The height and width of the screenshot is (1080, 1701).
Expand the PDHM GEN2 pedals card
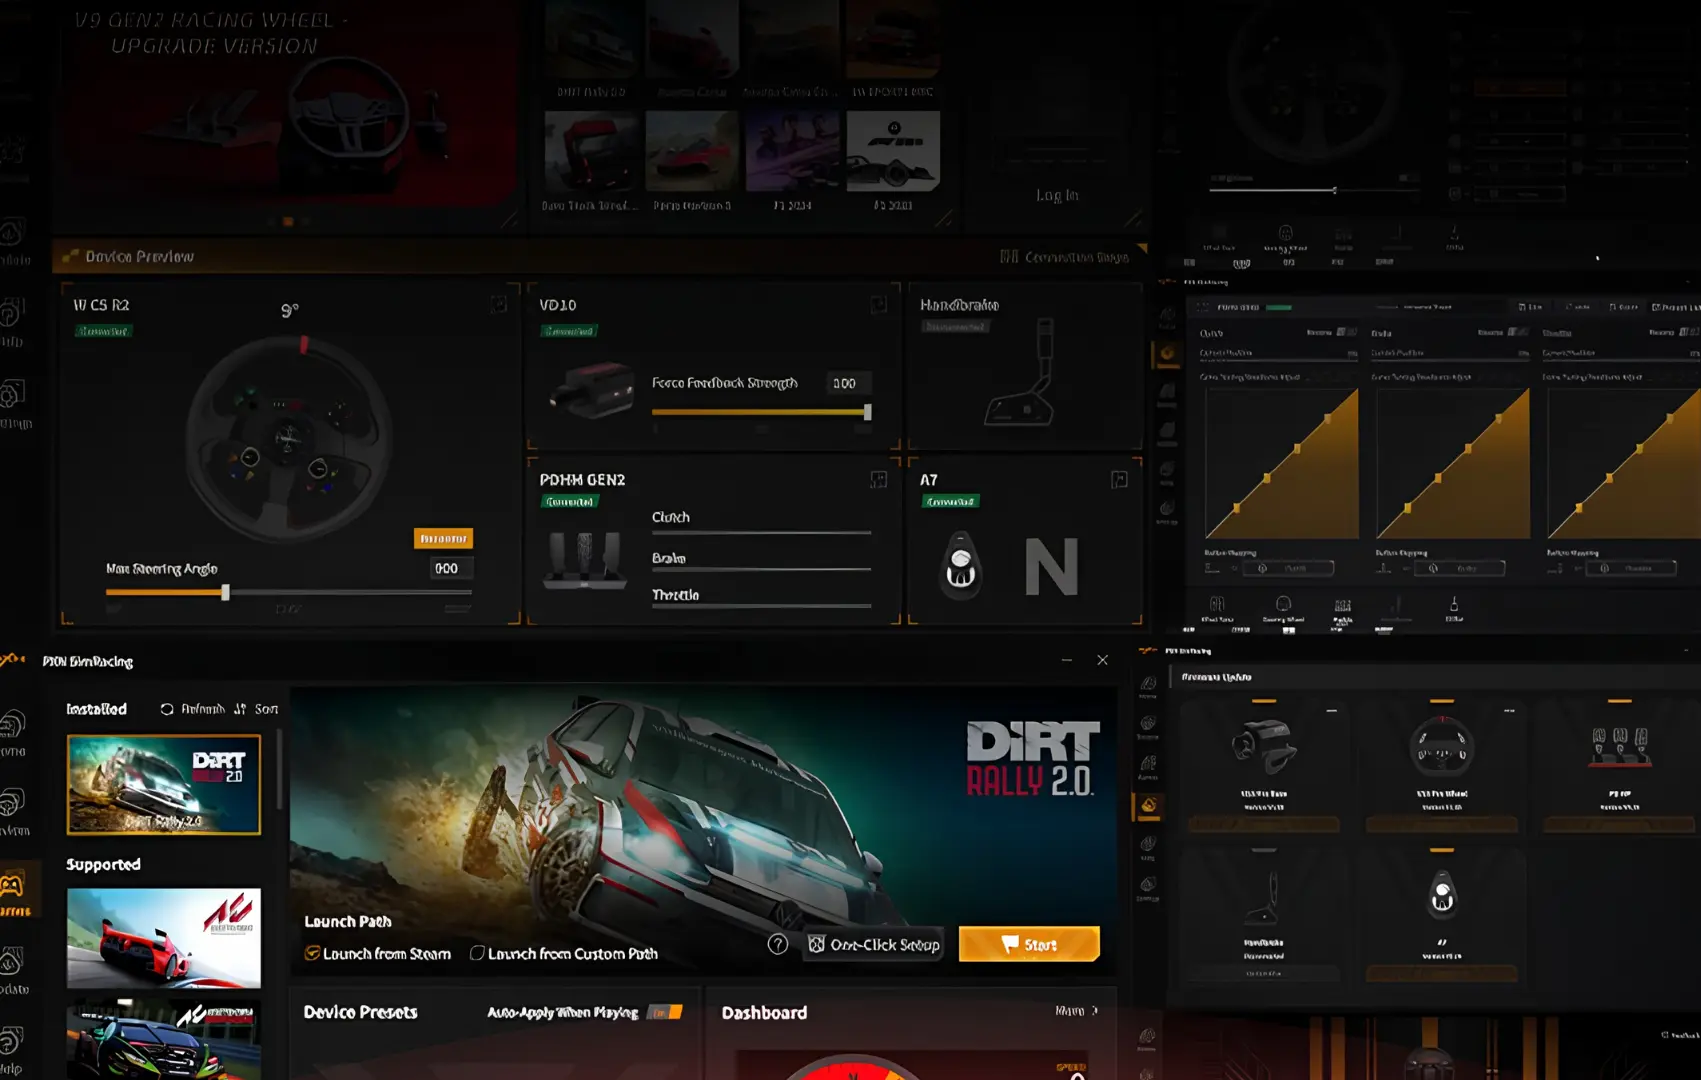878,480
